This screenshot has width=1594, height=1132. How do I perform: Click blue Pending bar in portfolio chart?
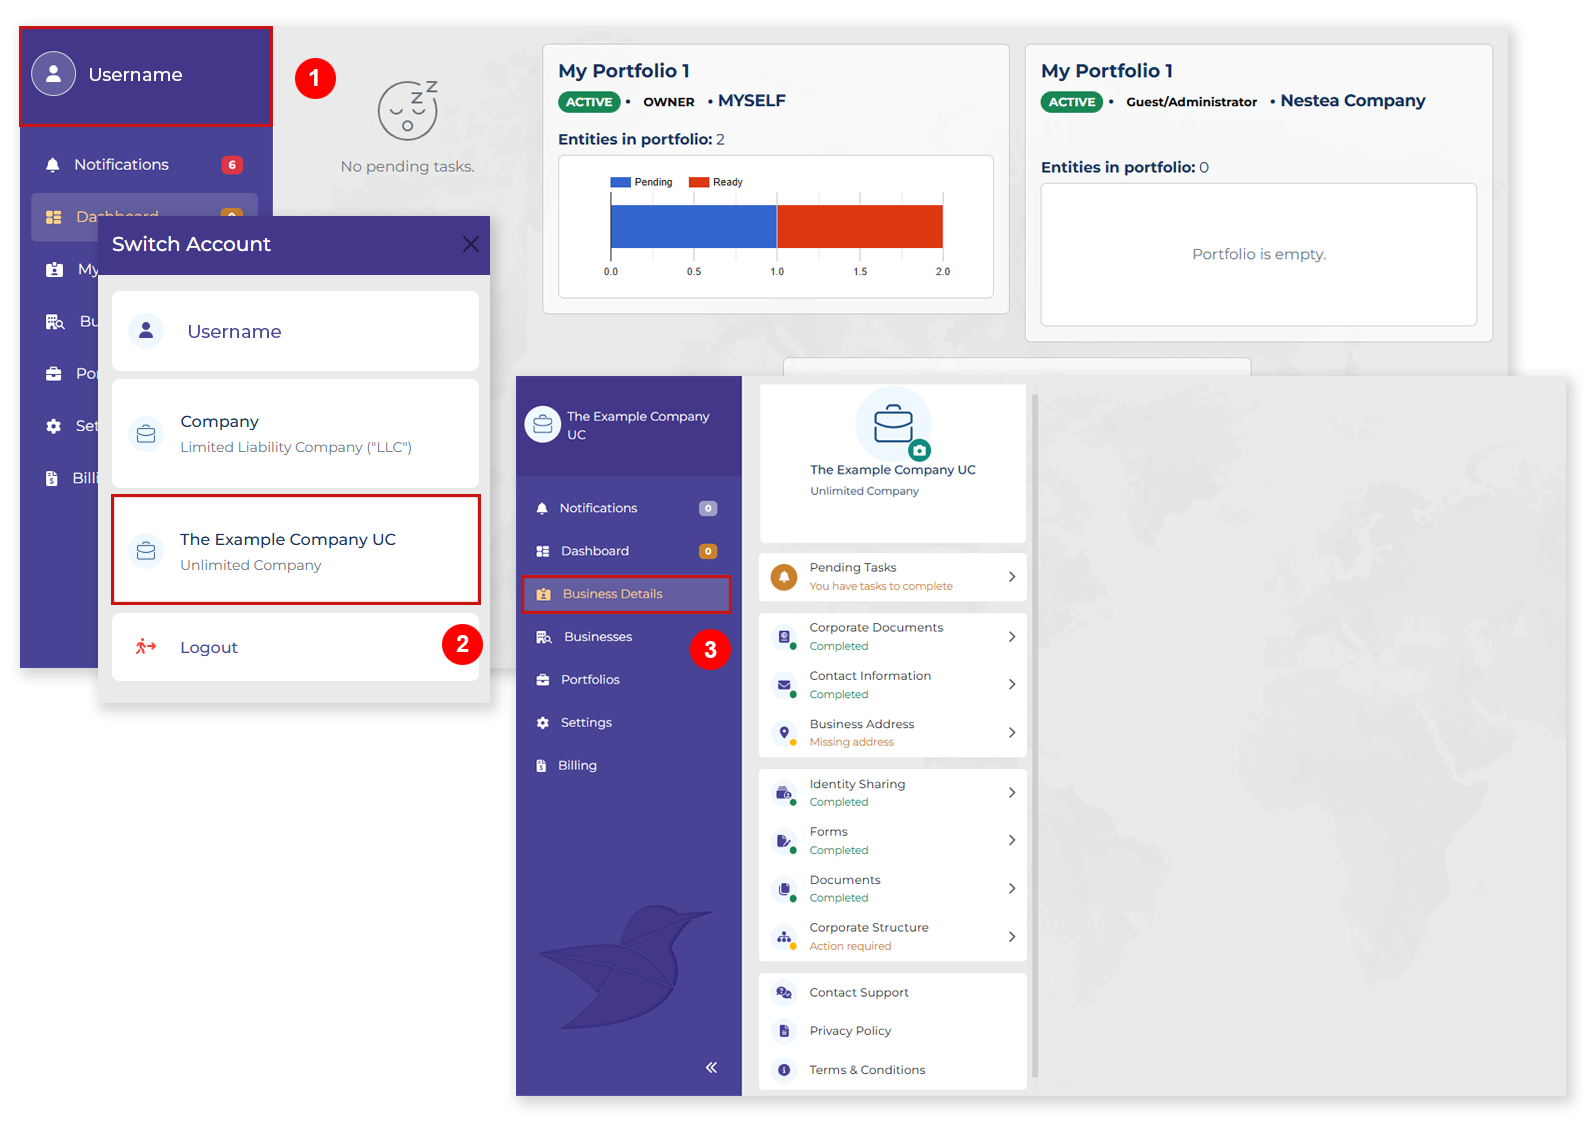coord(694,226)
